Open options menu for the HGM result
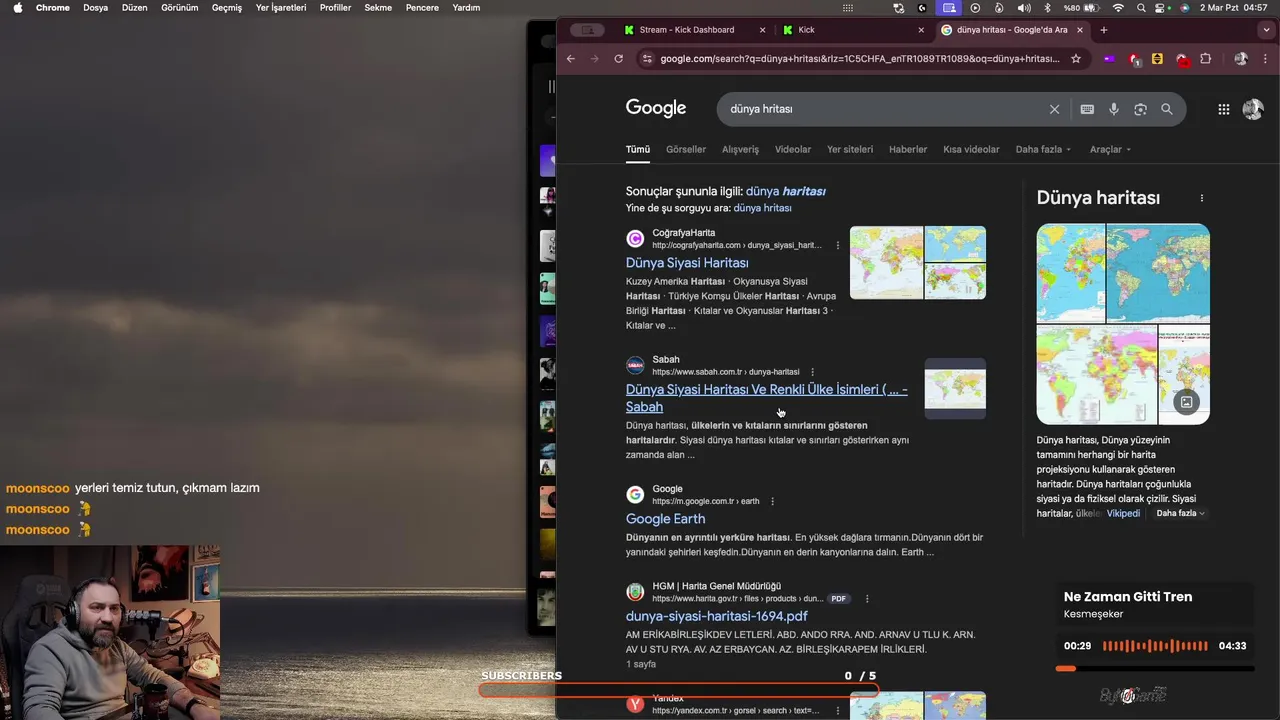The height and width of the screenshot is (720, 1280). tap(867, 599)
